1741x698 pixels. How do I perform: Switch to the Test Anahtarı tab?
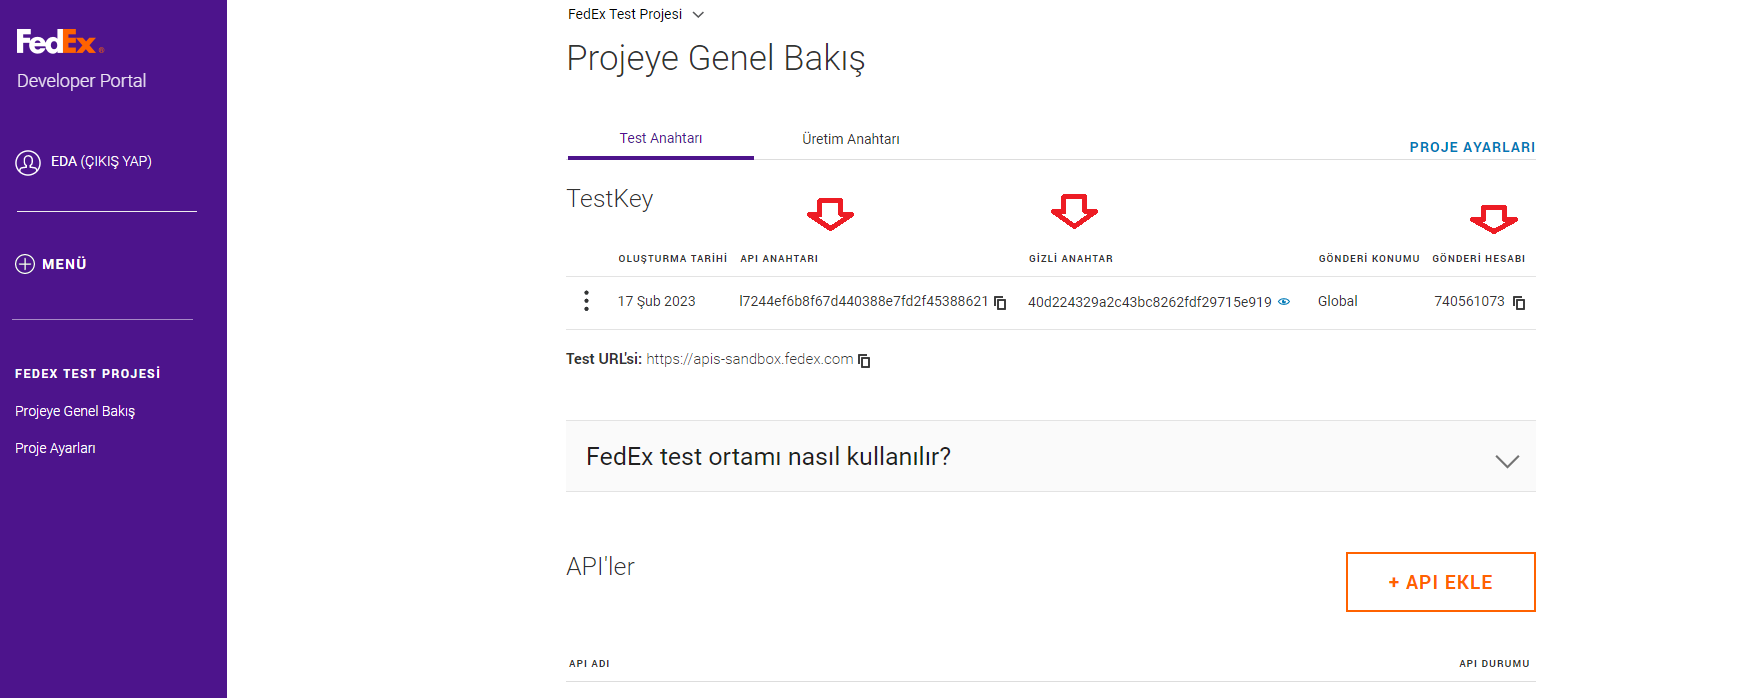point(660,138)
